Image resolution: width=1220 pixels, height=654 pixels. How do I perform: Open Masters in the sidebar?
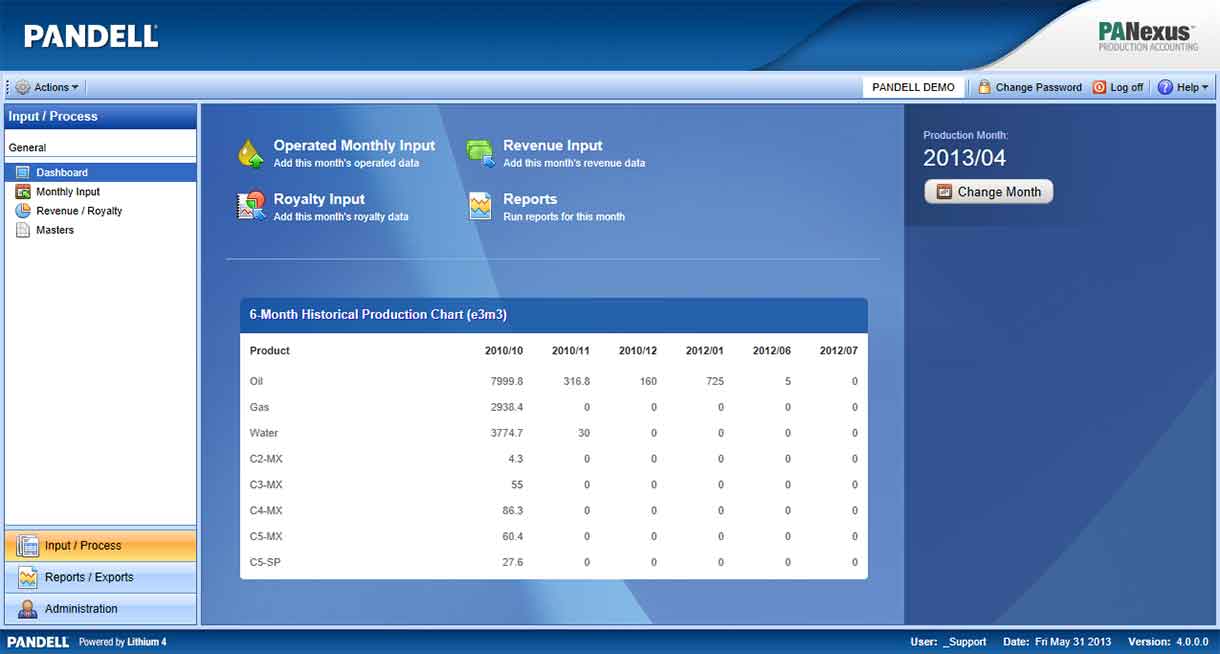click(55, 230)
